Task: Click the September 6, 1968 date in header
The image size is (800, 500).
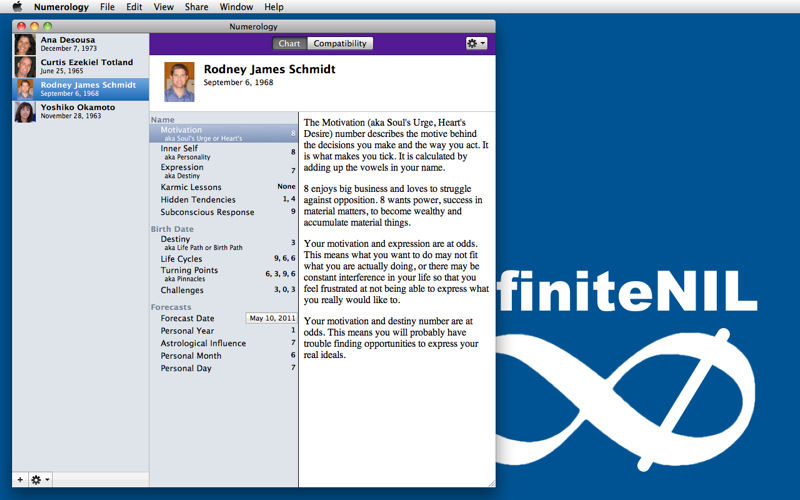Action: point(238,82)
